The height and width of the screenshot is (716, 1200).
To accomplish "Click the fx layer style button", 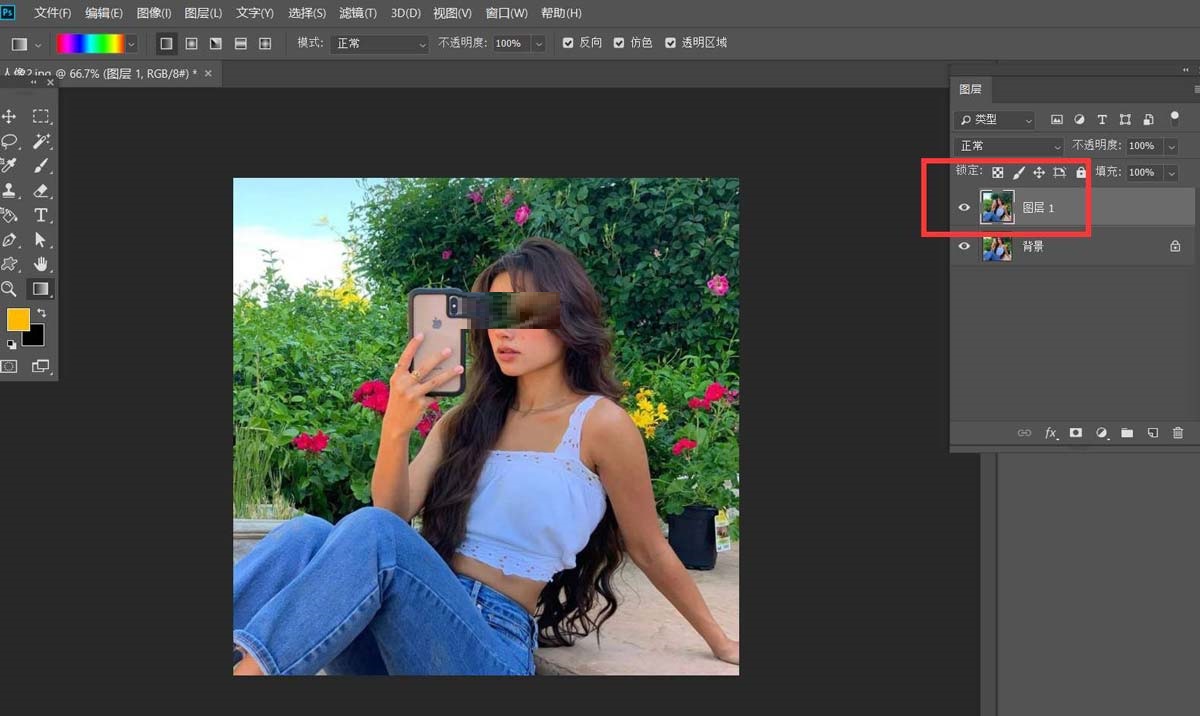I will coord(1051,433).
